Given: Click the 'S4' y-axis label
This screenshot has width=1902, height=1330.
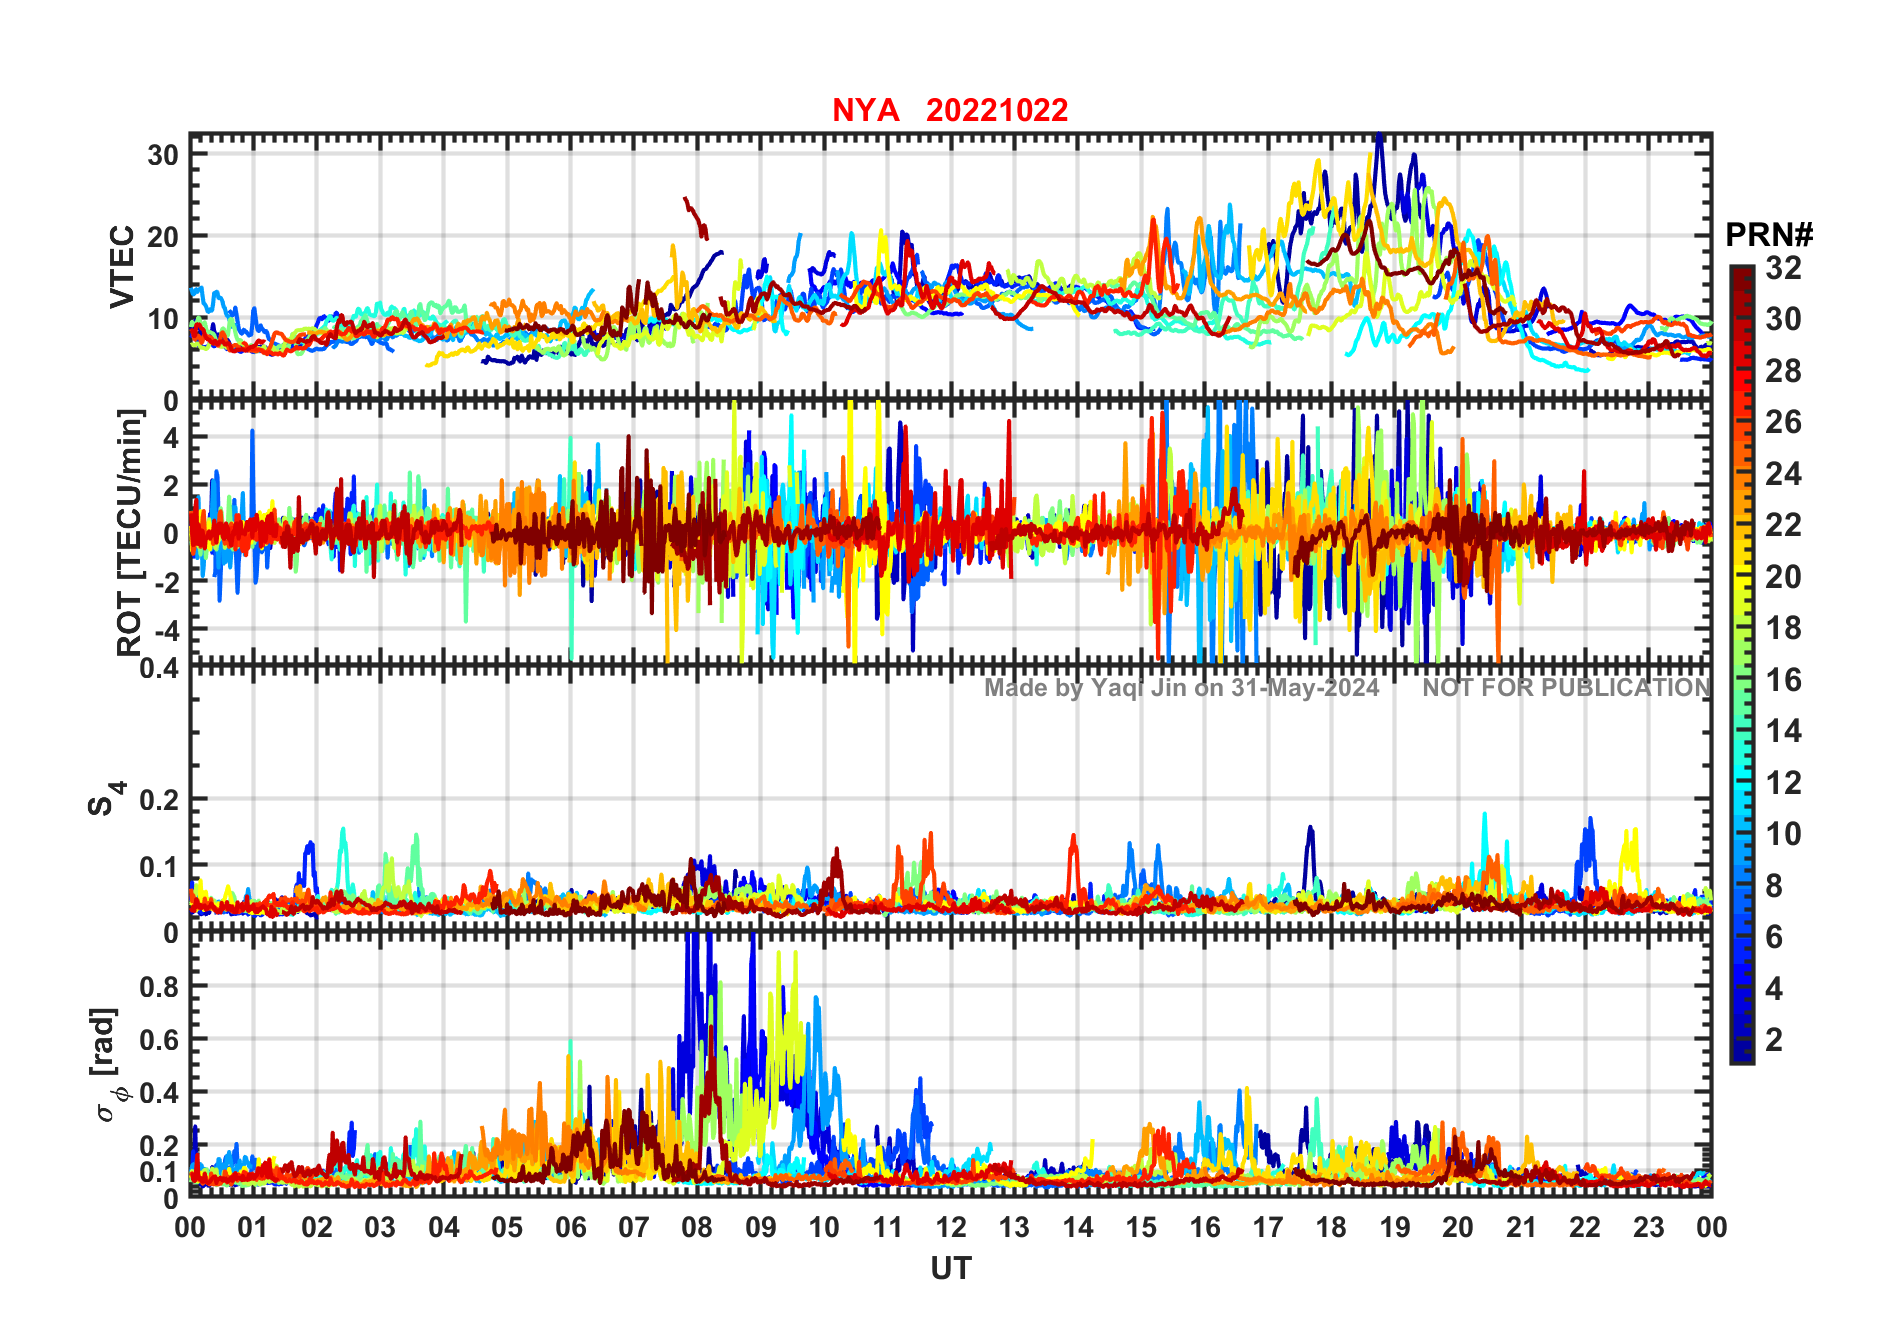Looking at the screenshot, I should 106,799.
